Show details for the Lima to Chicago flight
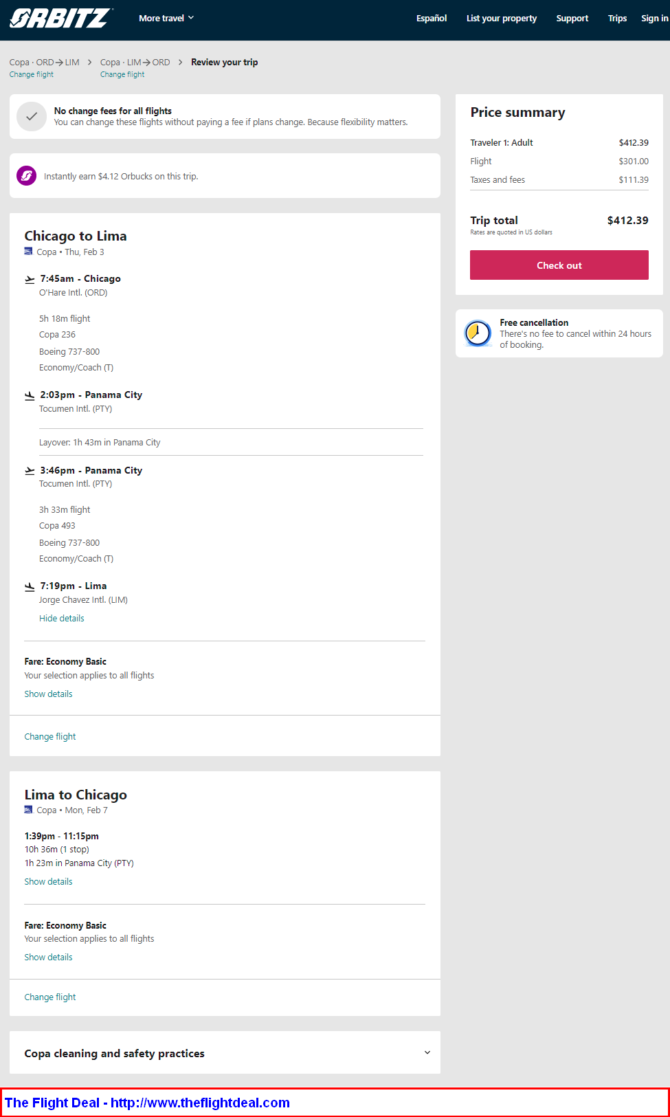Viewport: 670px width, 1117px height. click(x=48, y=881)
